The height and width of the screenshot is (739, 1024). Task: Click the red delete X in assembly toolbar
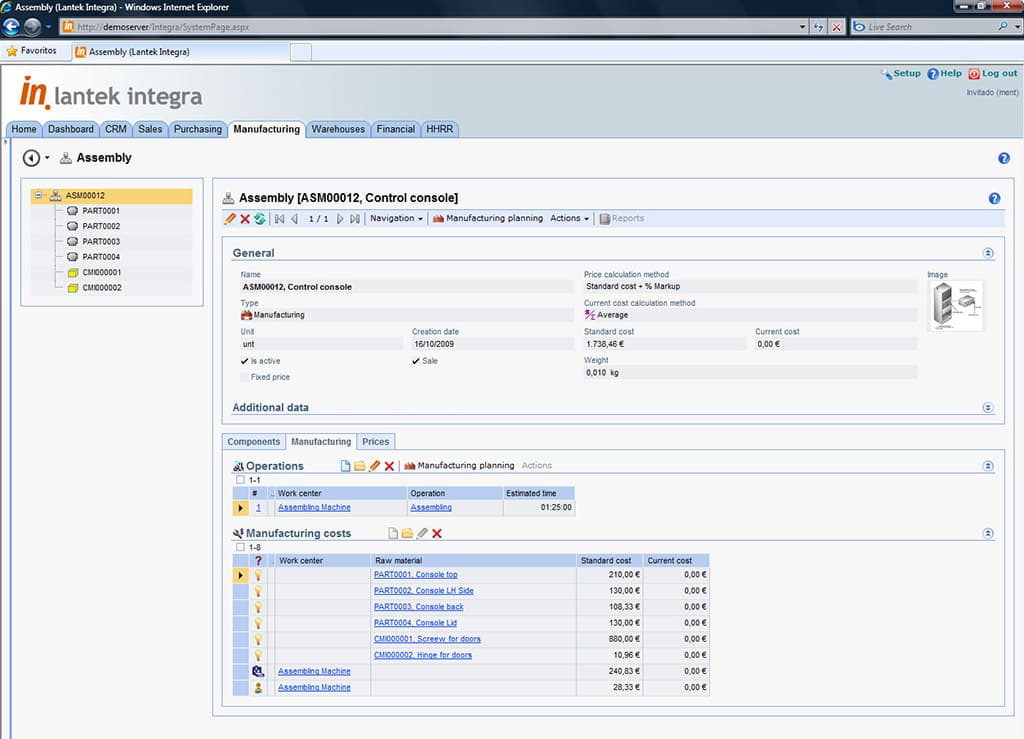pyautogui.click(x=245, y=218)
